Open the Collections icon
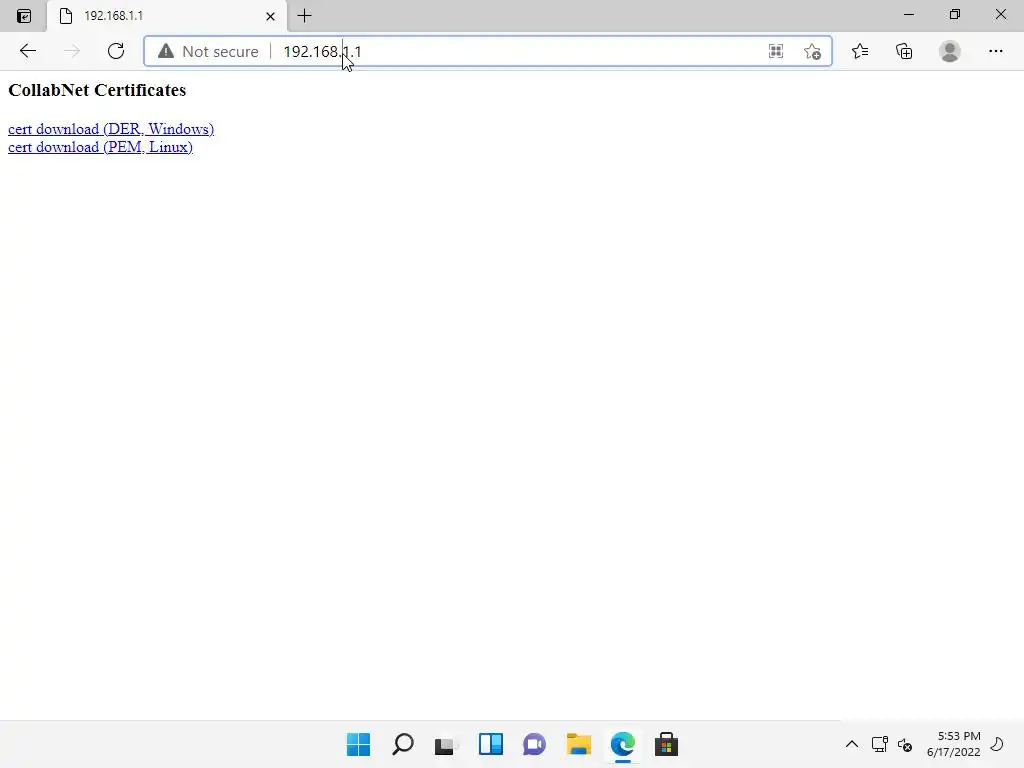The image size is (1024, 768). [904, 51]
